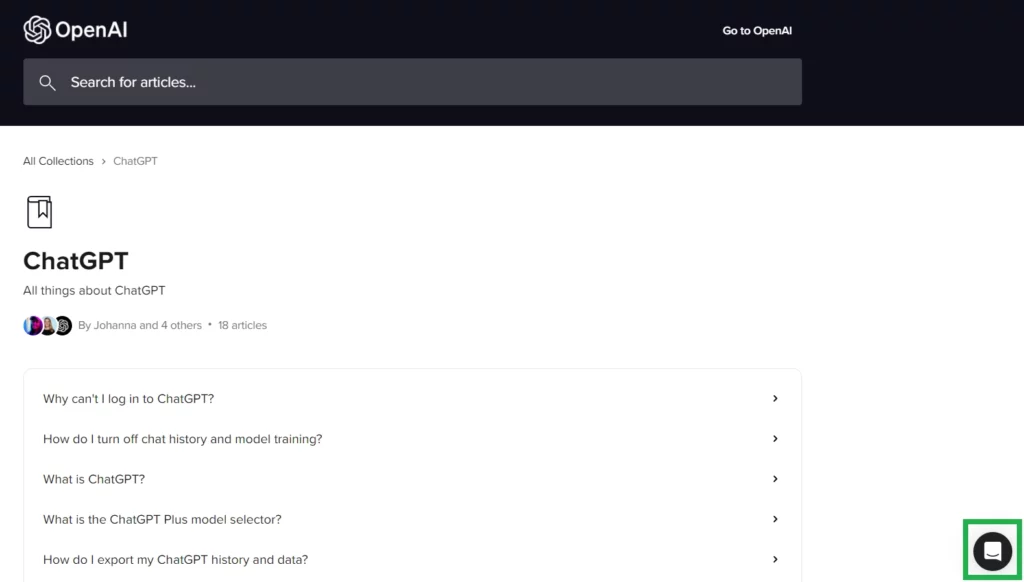This screenshot has height=582, width=1024.
Task: Click the 'ChatGPT' collection heading
Action: [76, 261]
